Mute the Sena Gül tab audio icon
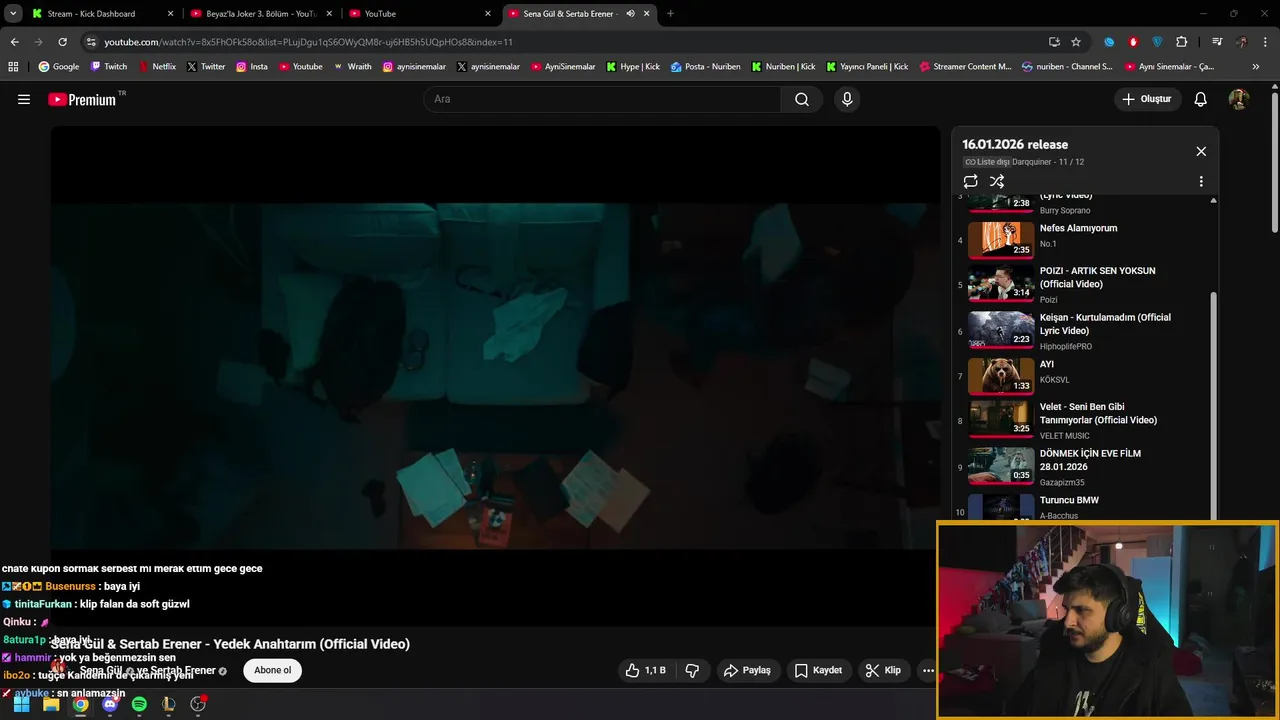The height and width of the screenshot is (720, 1280). (630, 14)
